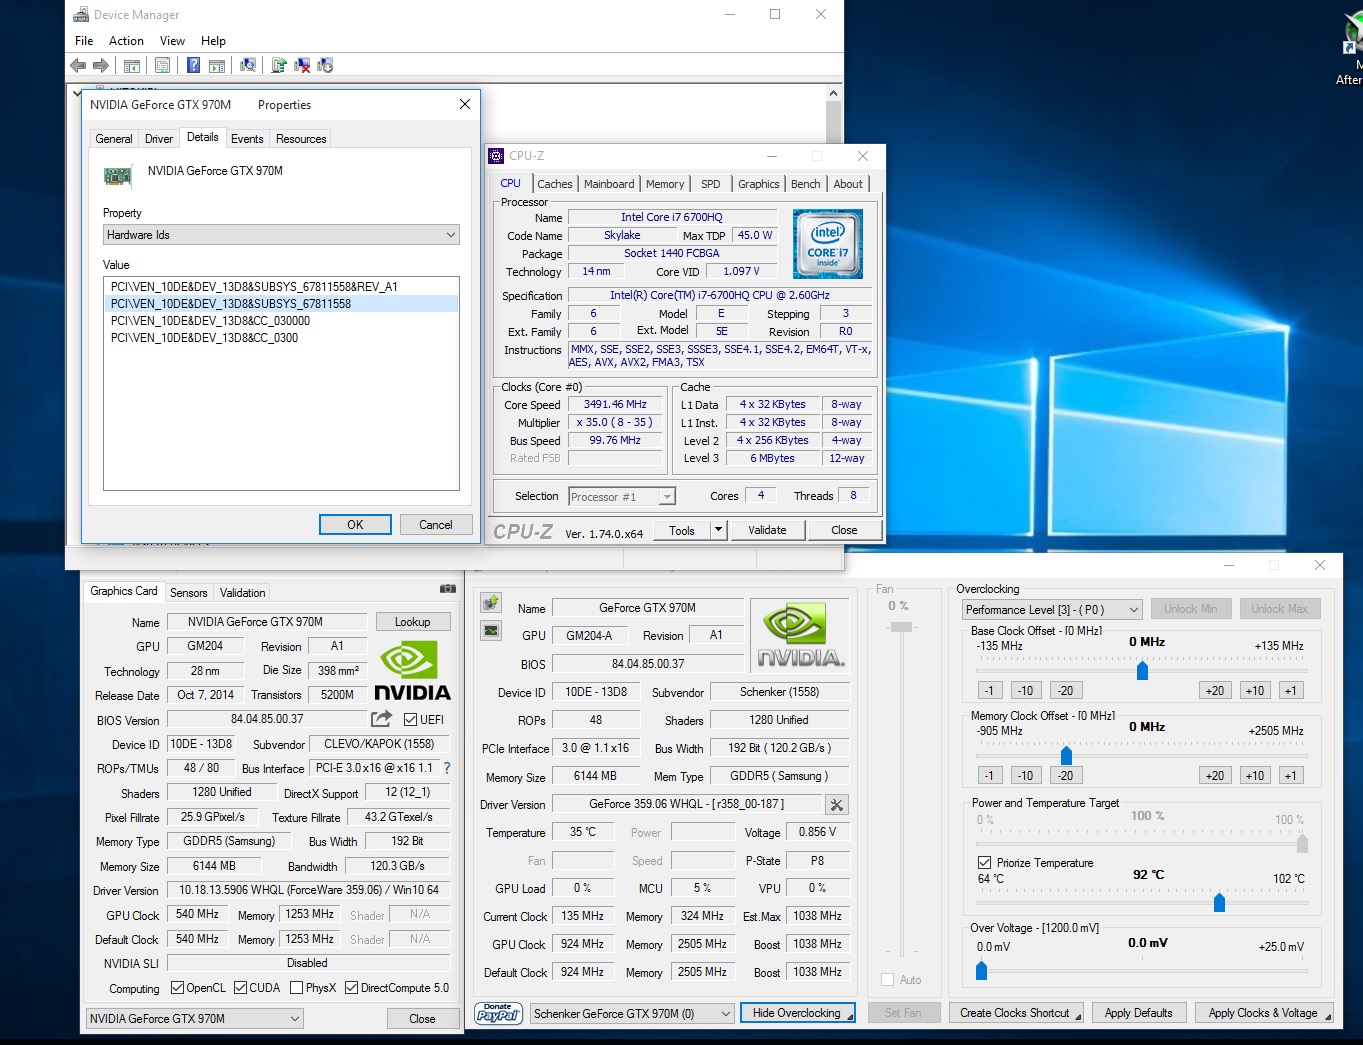Toggle the DirectCompute 5.0 checkbox
The image size is (1363, 1045).
pyautogui.click(x=351, y=988)
